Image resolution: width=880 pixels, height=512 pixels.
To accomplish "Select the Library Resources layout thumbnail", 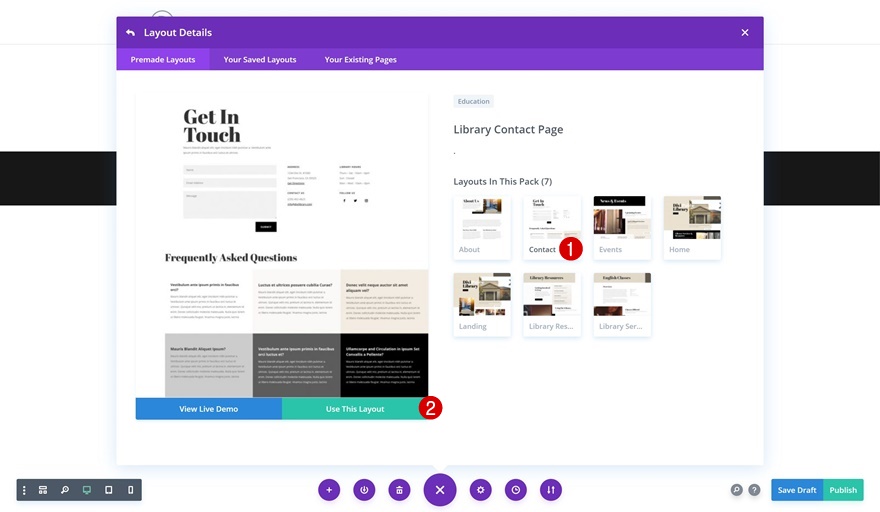I will click(x=552, y=304).
